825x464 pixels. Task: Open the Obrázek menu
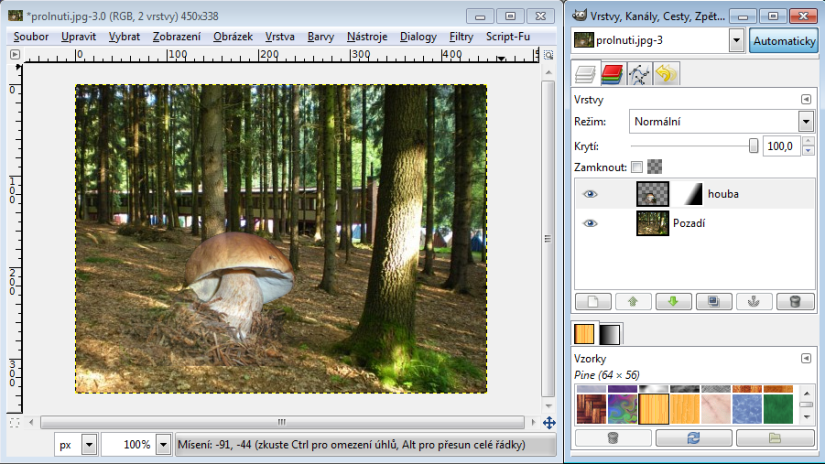coord(233,37)
